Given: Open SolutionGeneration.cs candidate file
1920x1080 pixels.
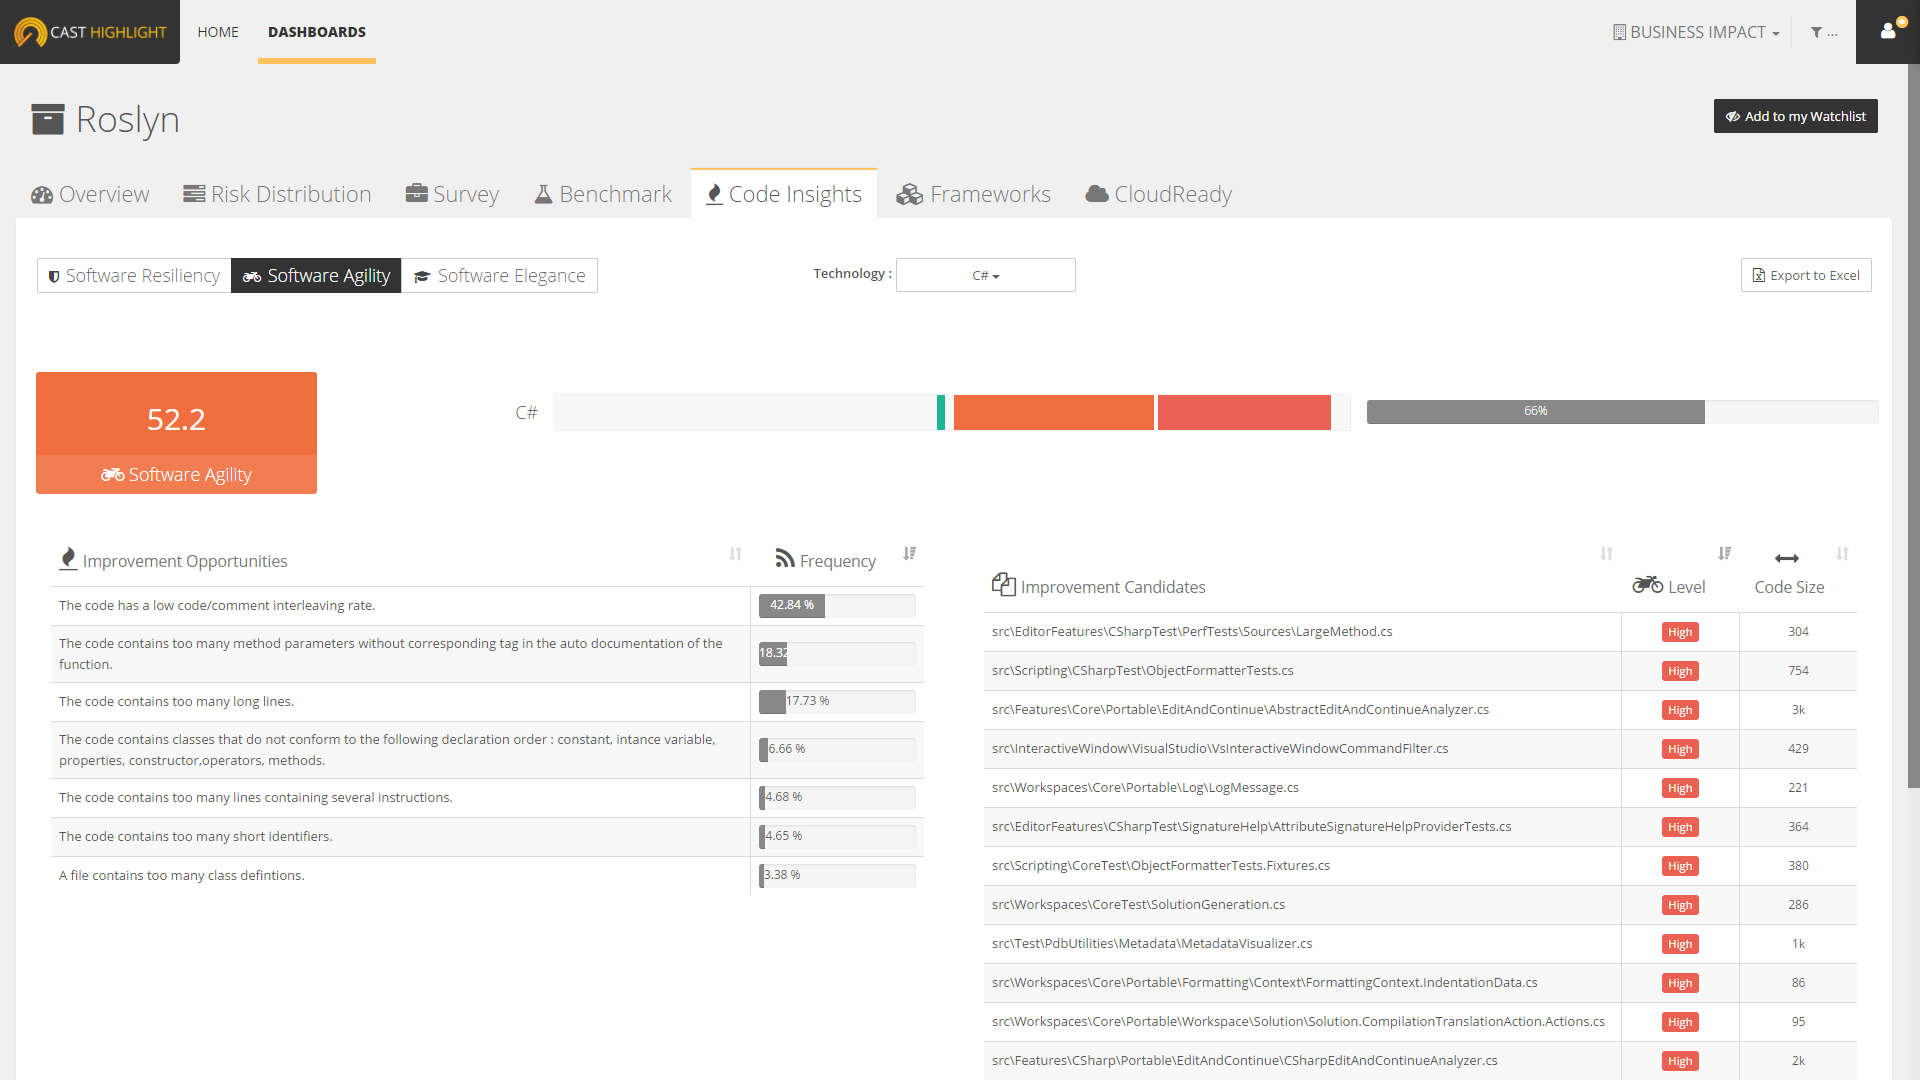Looking at the screenshot, I should (1138, 905).
